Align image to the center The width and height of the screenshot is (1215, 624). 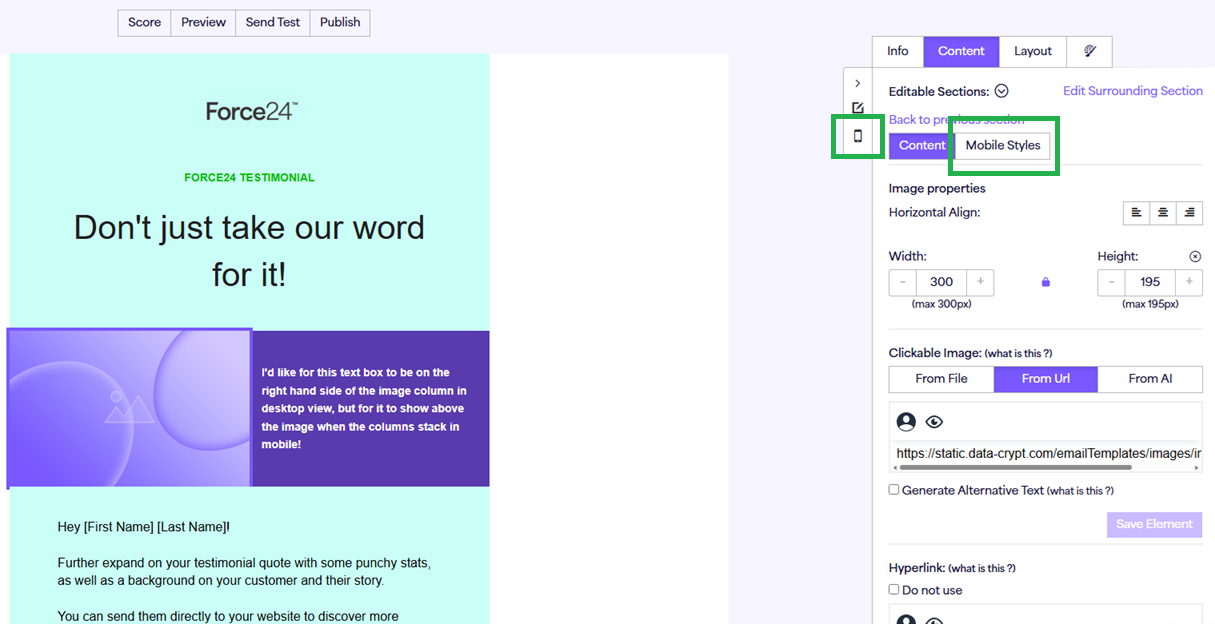click(x=1163, y=212)
